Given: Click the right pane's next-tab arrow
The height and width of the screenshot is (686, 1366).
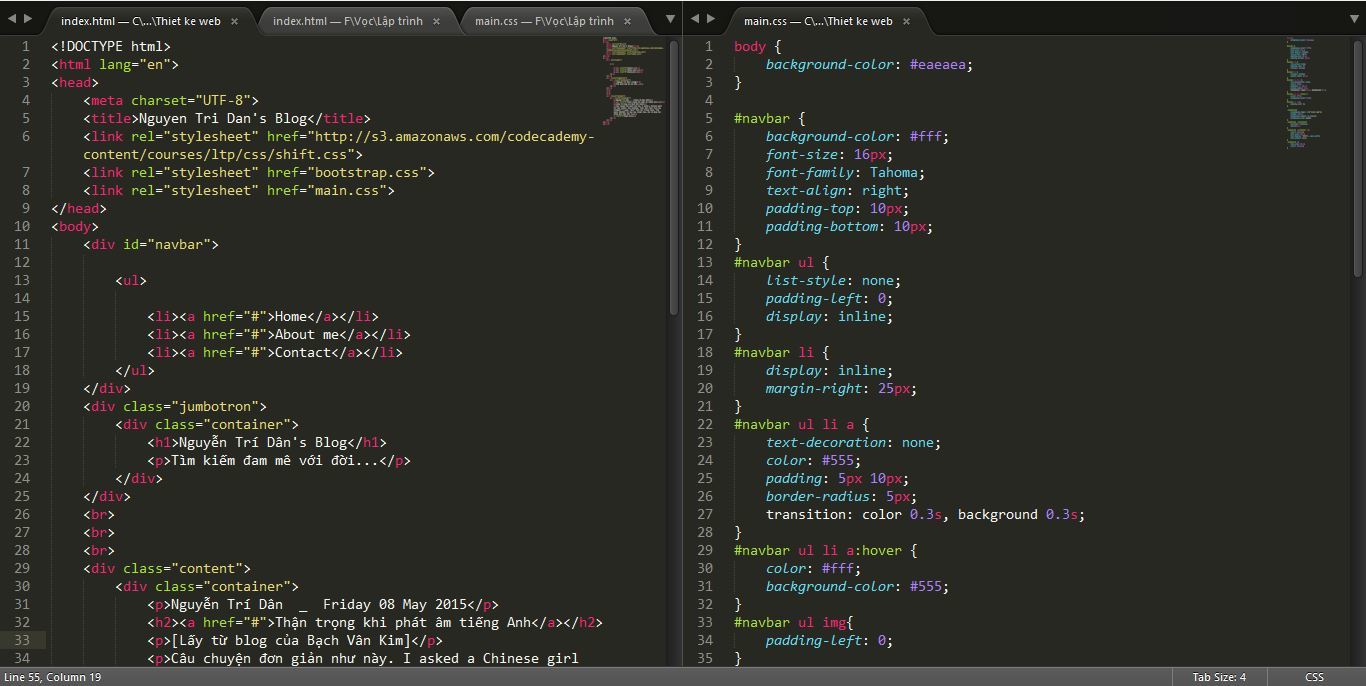Looking at the screenshot, I should coord(711,18).
